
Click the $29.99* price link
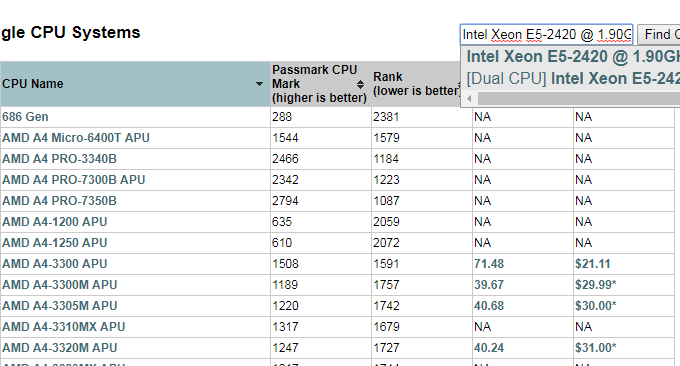[x=595, y=284]
